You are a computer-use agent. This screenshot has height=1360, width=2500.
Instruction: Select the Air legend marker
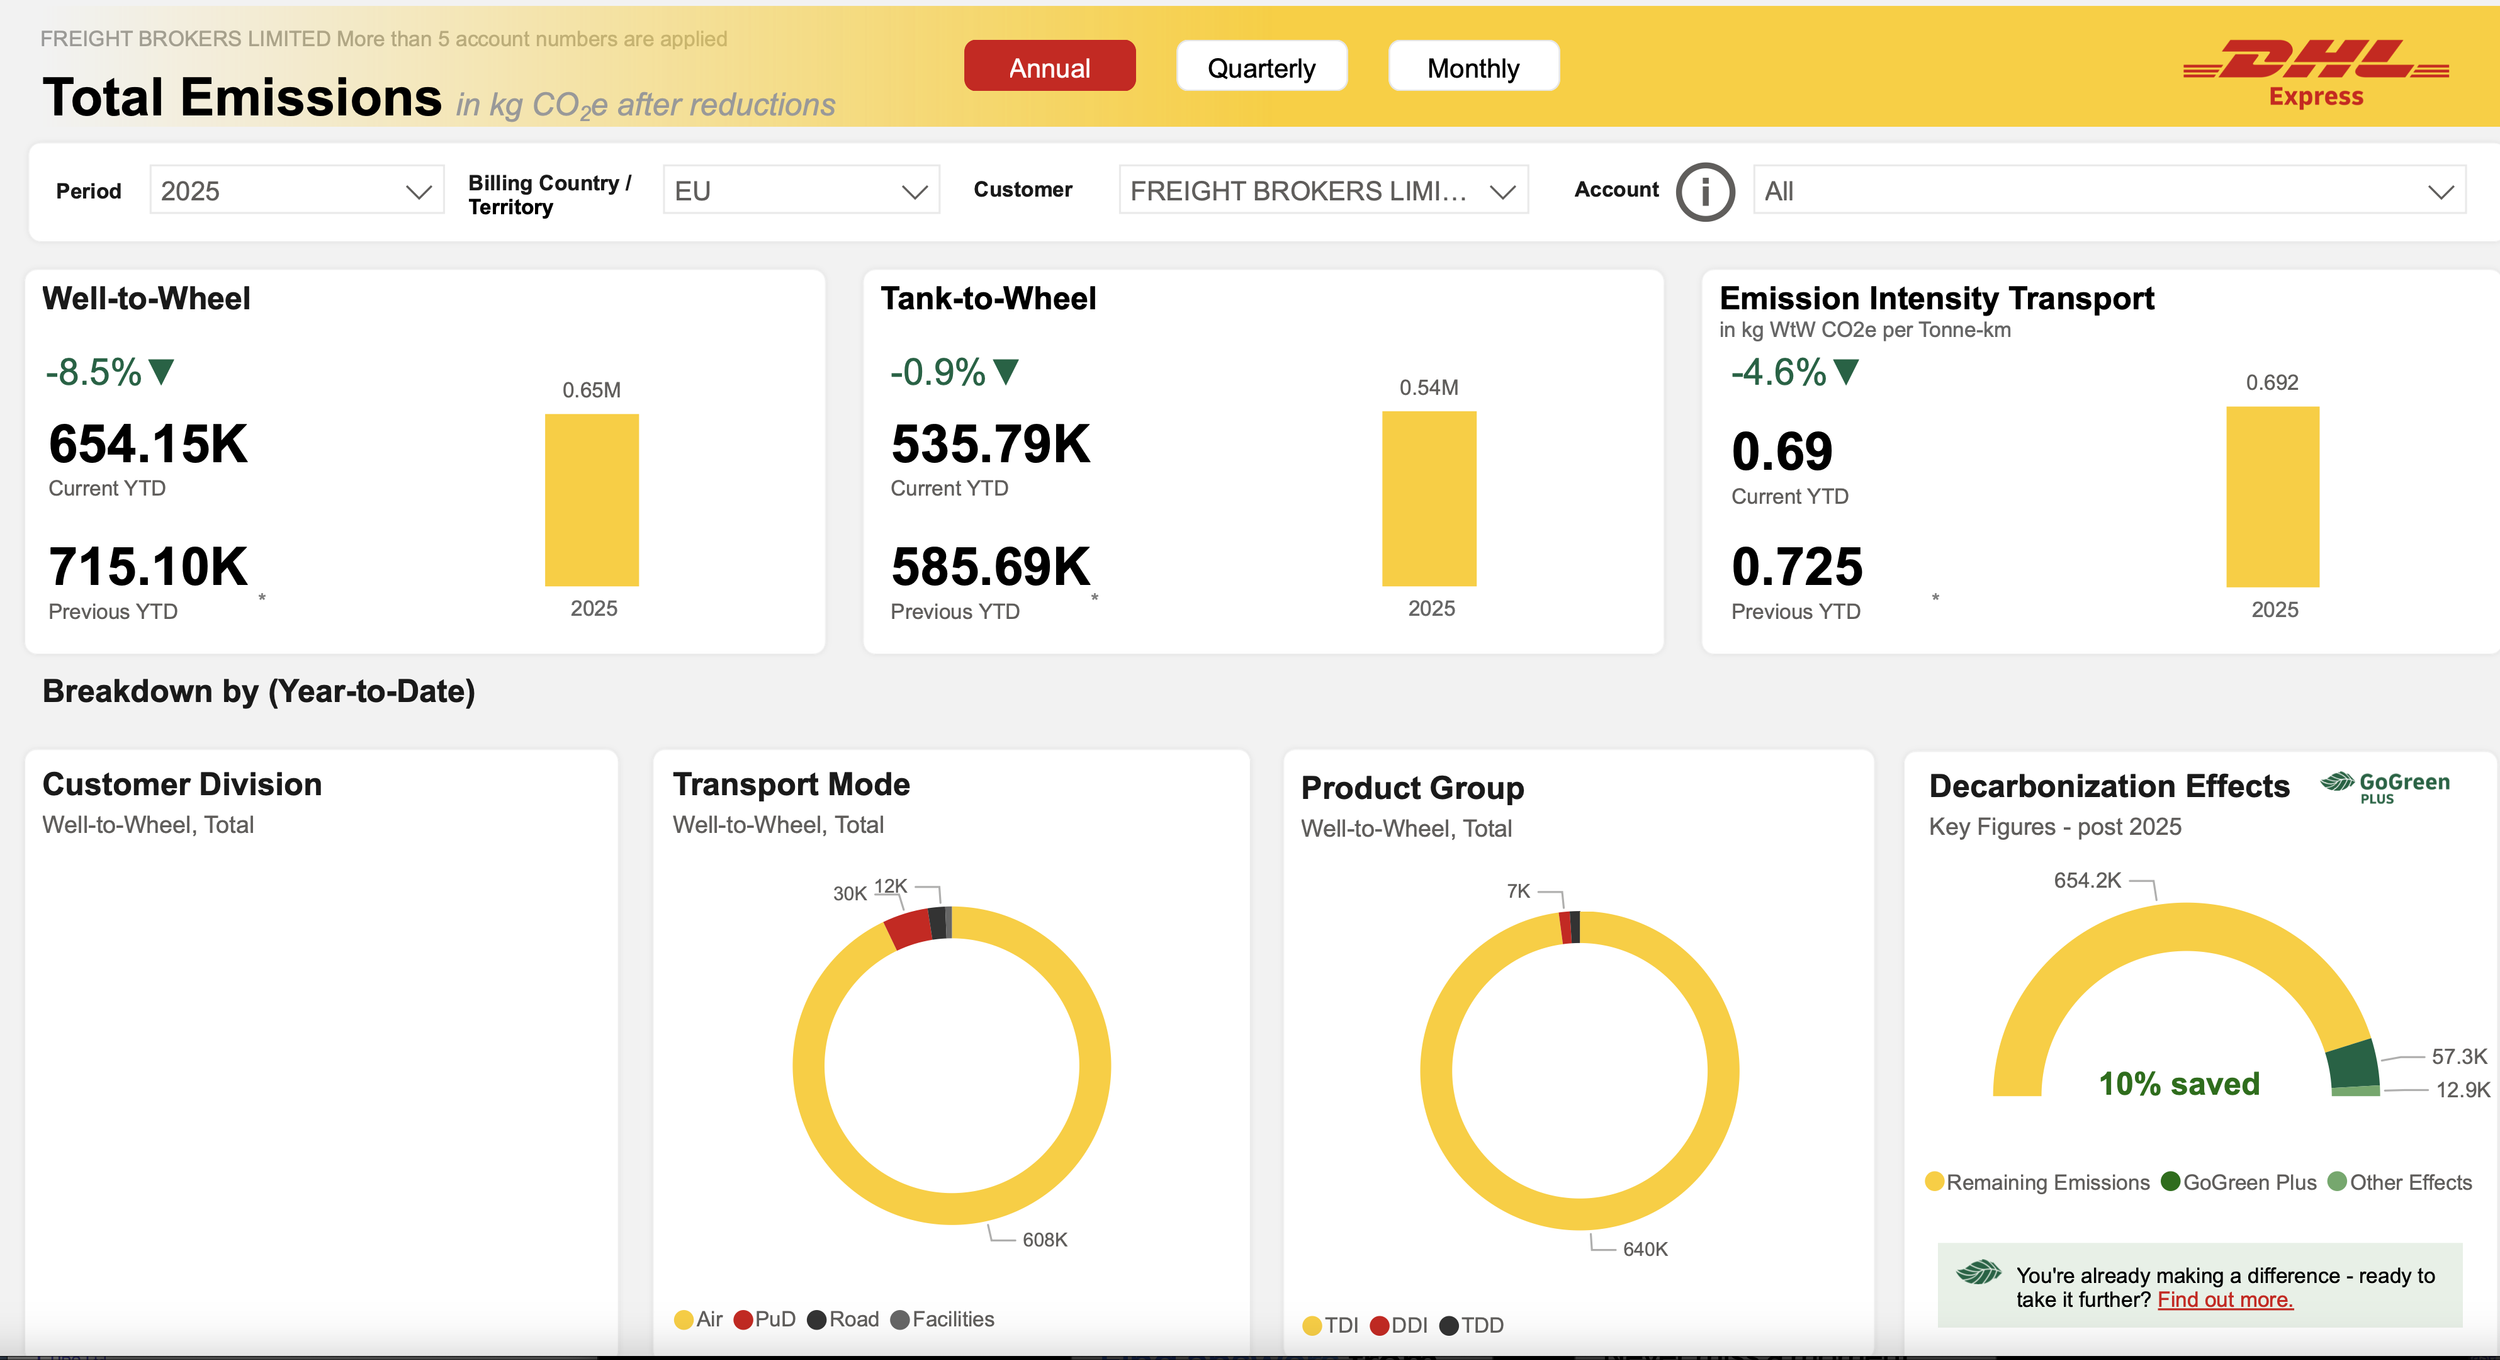click(684, 1320)
